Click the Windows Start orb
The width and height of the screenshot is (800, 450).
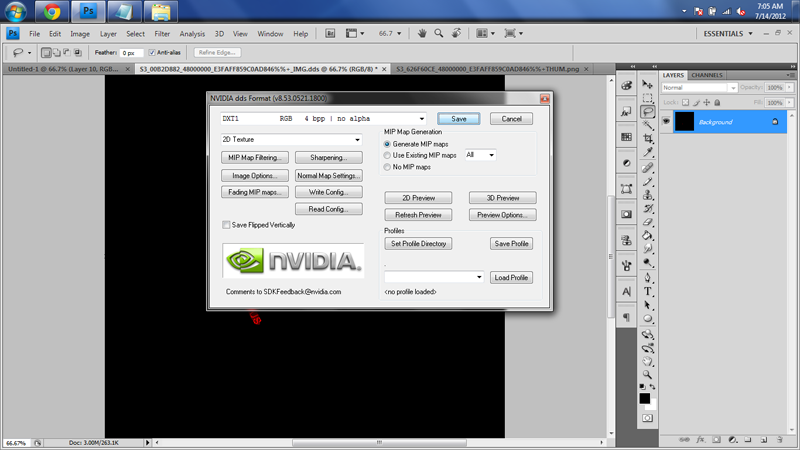[15, 11]
